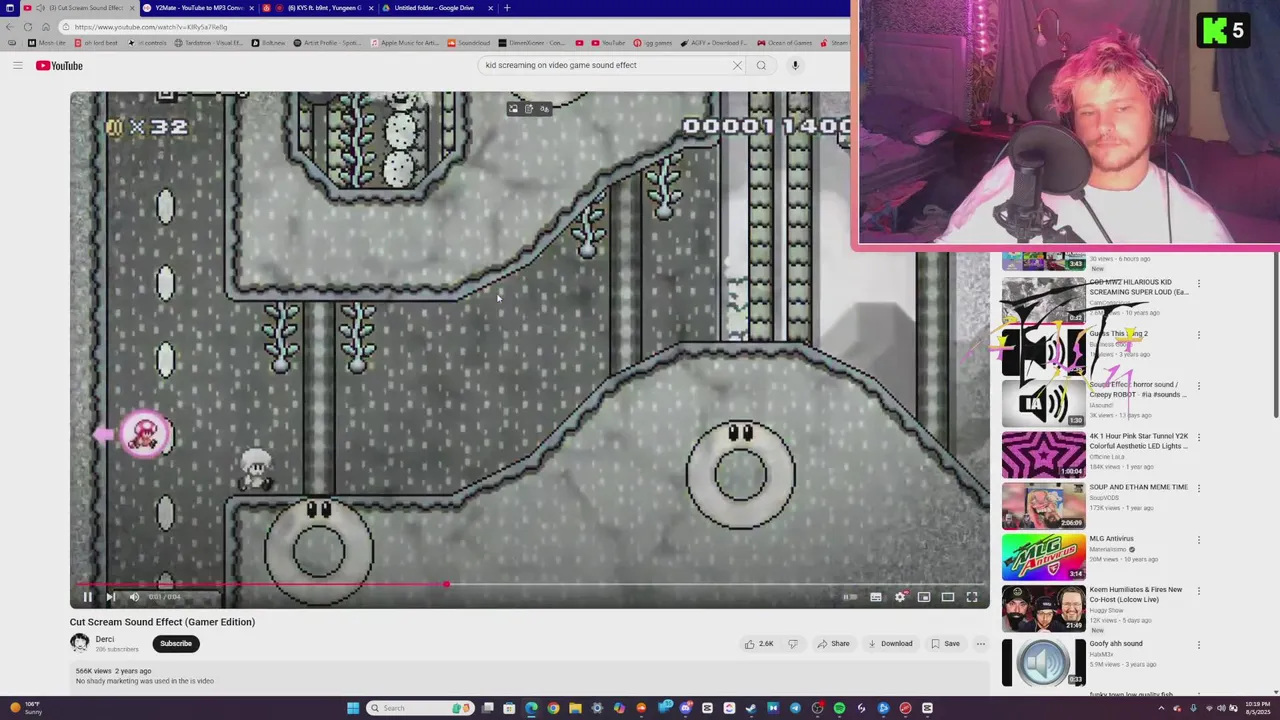Mute the video player volume

coord(134,597)
